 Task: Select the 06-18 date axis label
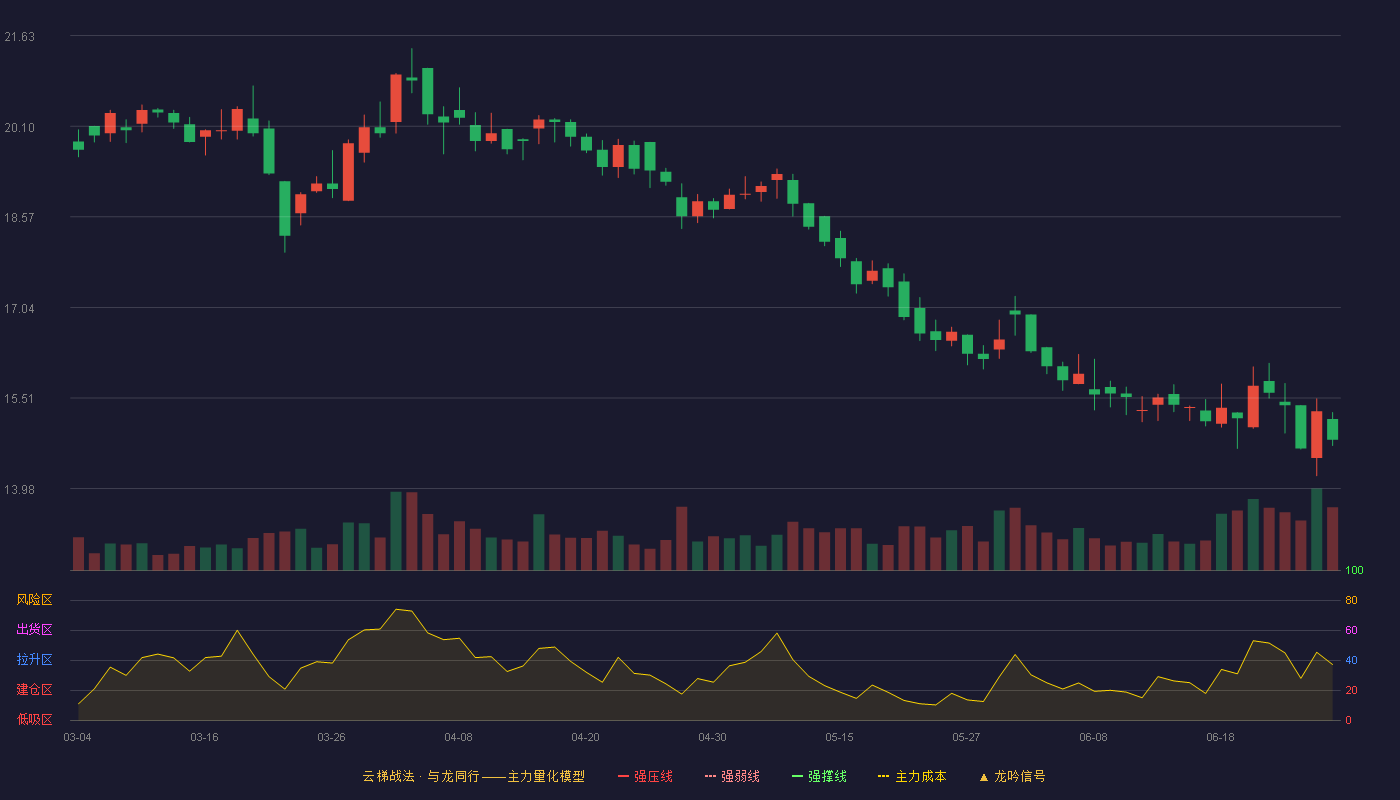click(x=1220, y=737)
